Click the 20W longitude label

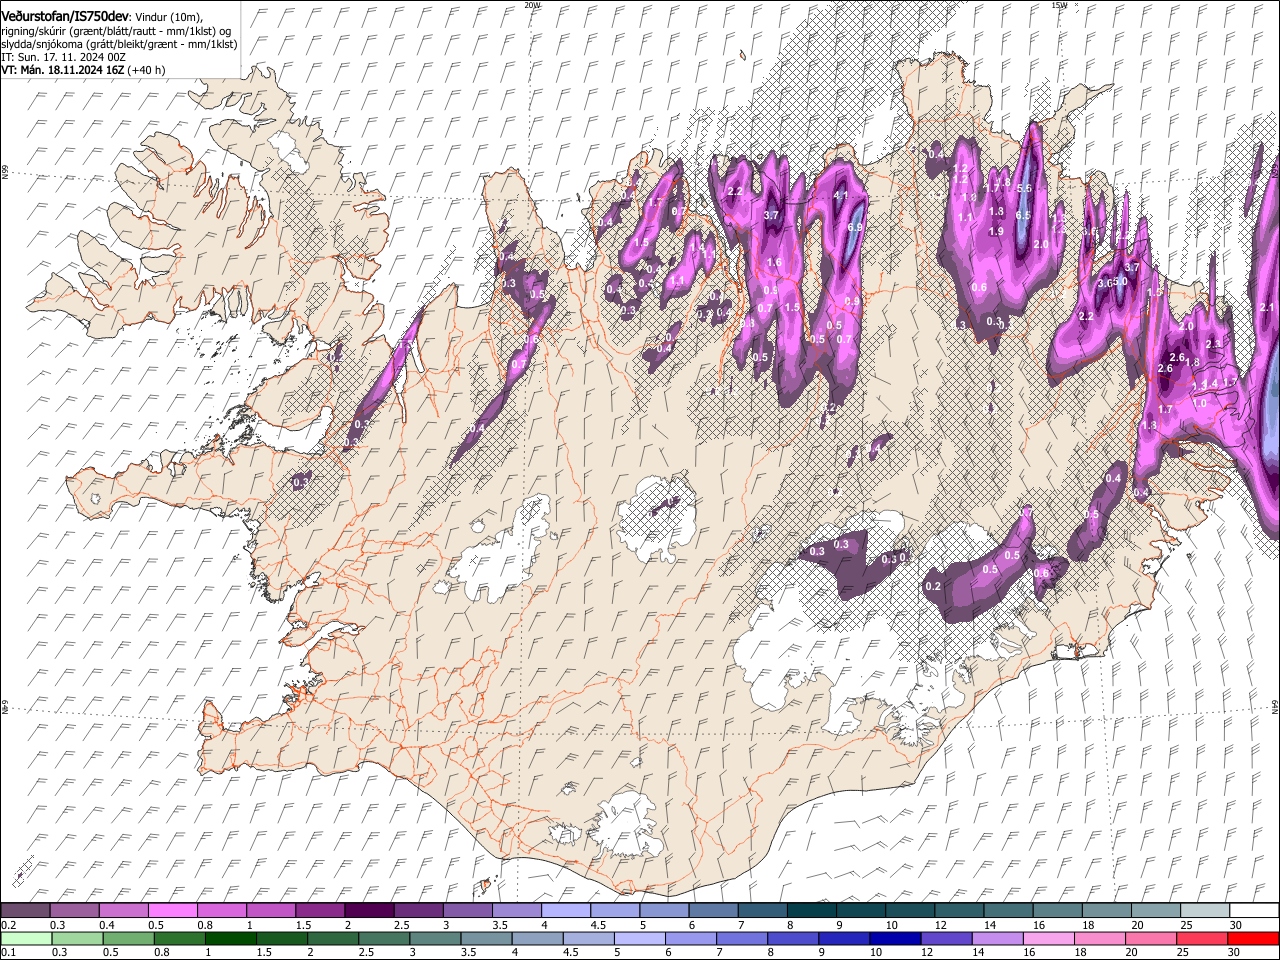tap(531, 5)
